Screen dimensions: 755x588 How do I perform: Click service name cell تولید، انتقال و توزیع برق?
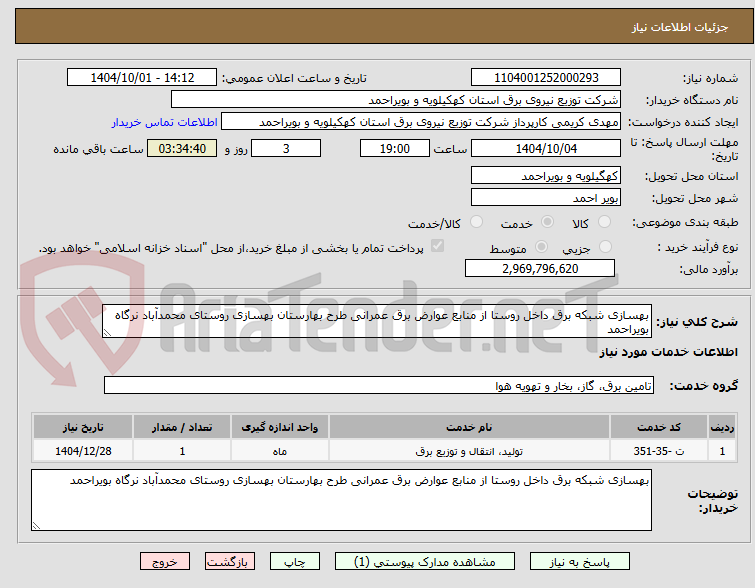click(x=469, y=451)
